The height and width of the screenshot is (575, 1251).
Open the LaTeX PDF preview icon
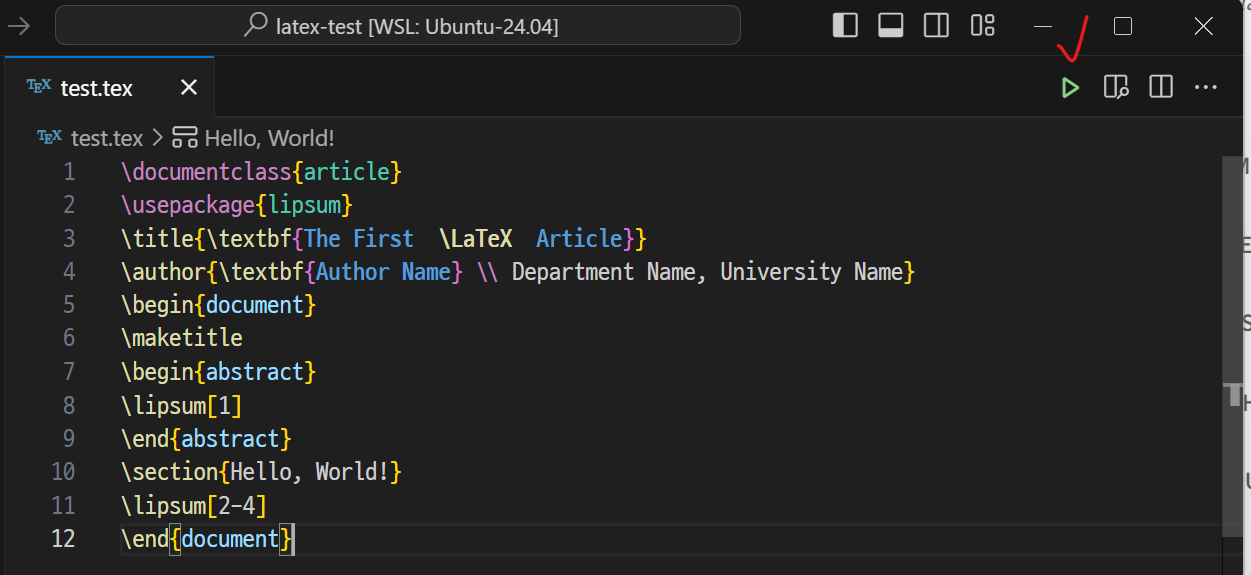1116,88
